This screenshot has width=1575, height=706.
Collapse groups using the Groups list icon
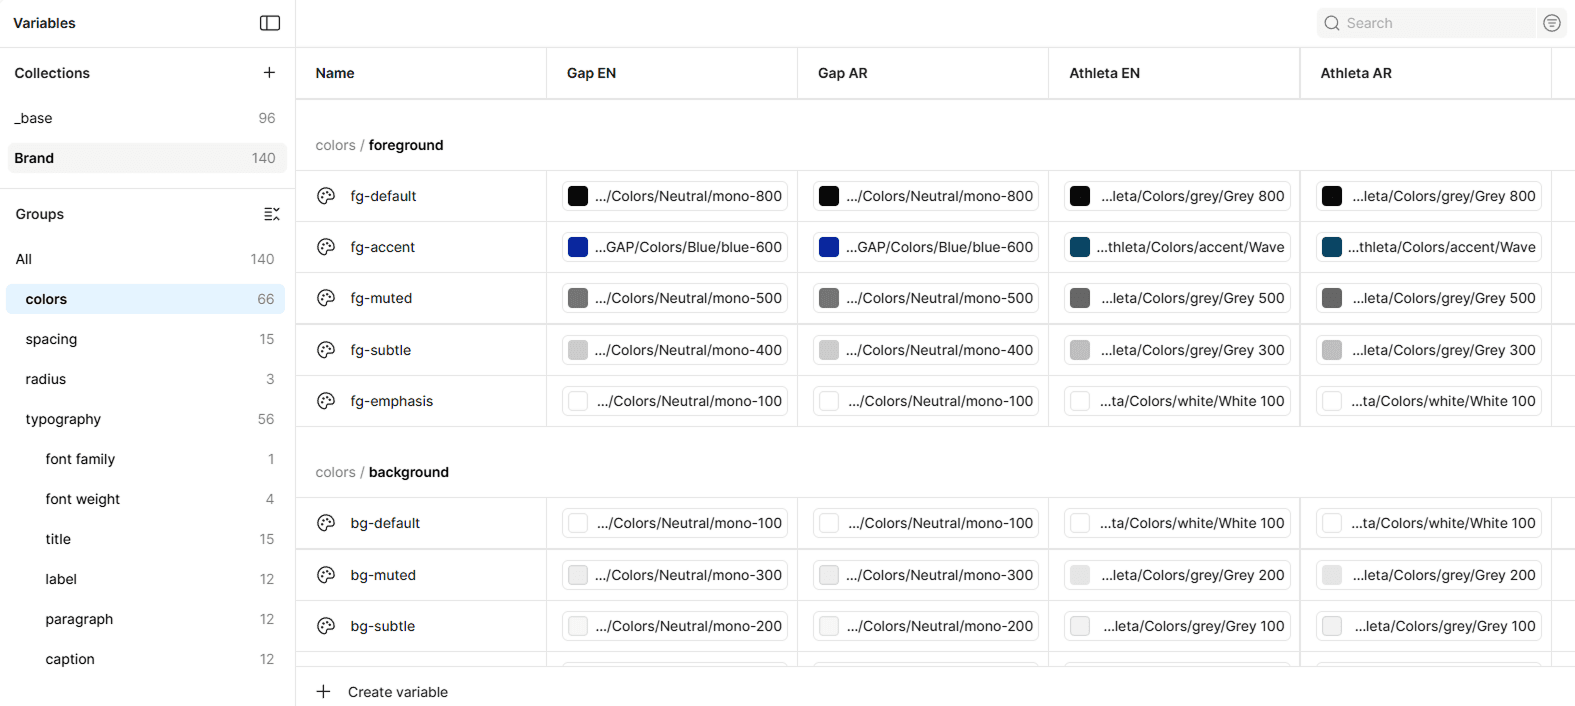pos(271,214)
